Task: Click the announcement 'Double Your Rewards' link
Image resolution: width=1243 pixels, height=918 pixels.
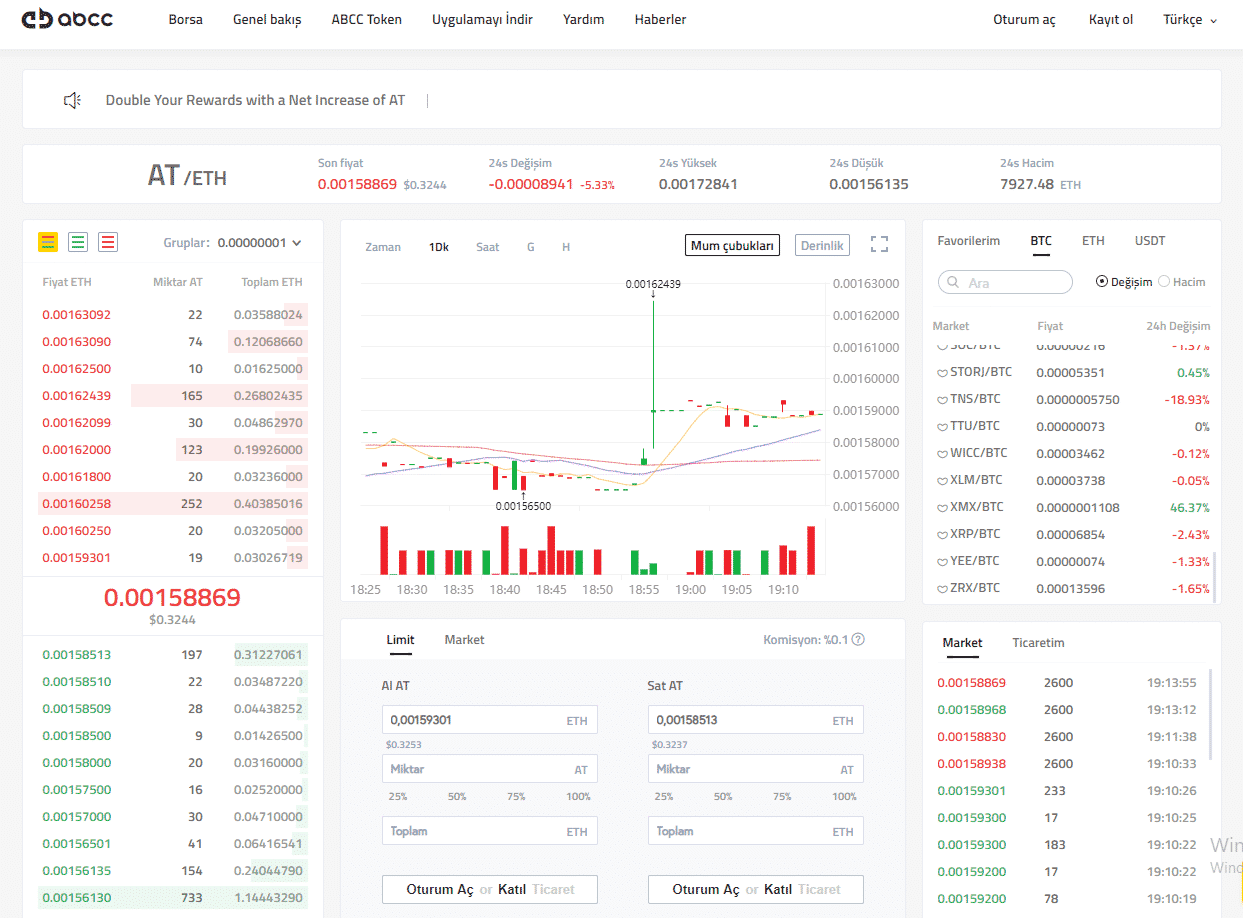Action: (256, 100)
